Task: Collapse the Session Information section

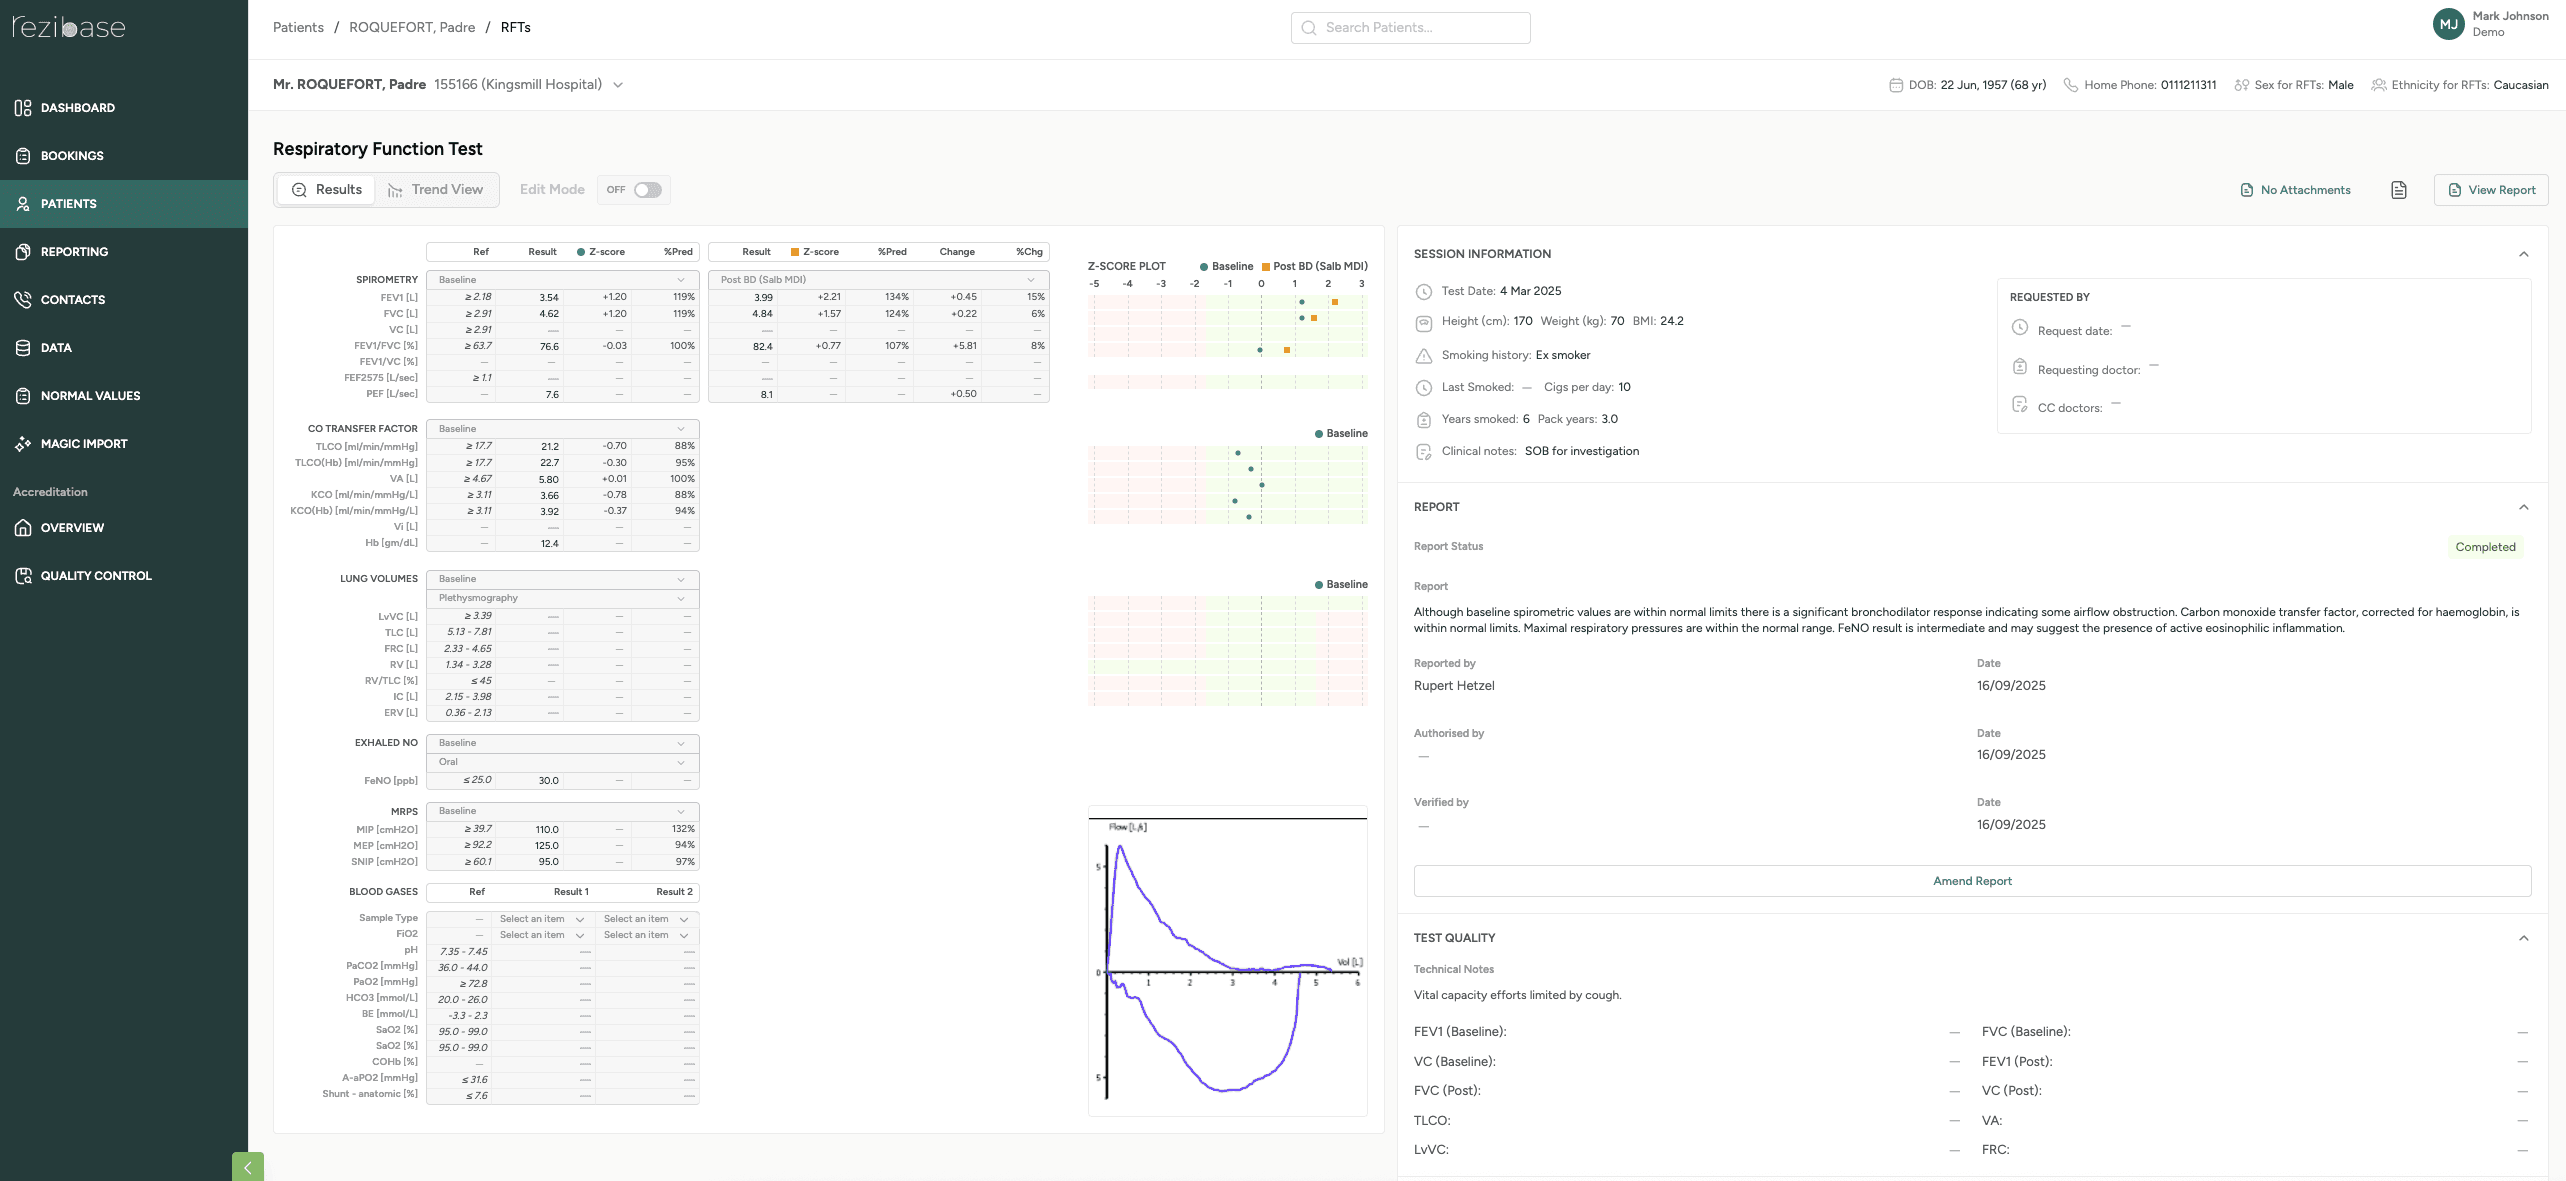Action: pos(2523,254)
